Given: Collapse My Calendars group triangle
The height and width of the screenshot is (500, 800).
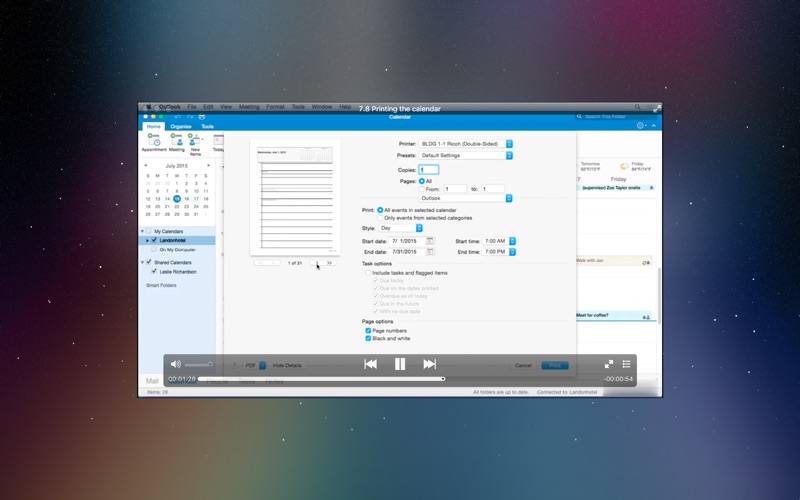Looking at the screenshot, I should pyautogui.click(x=142, y=231).
